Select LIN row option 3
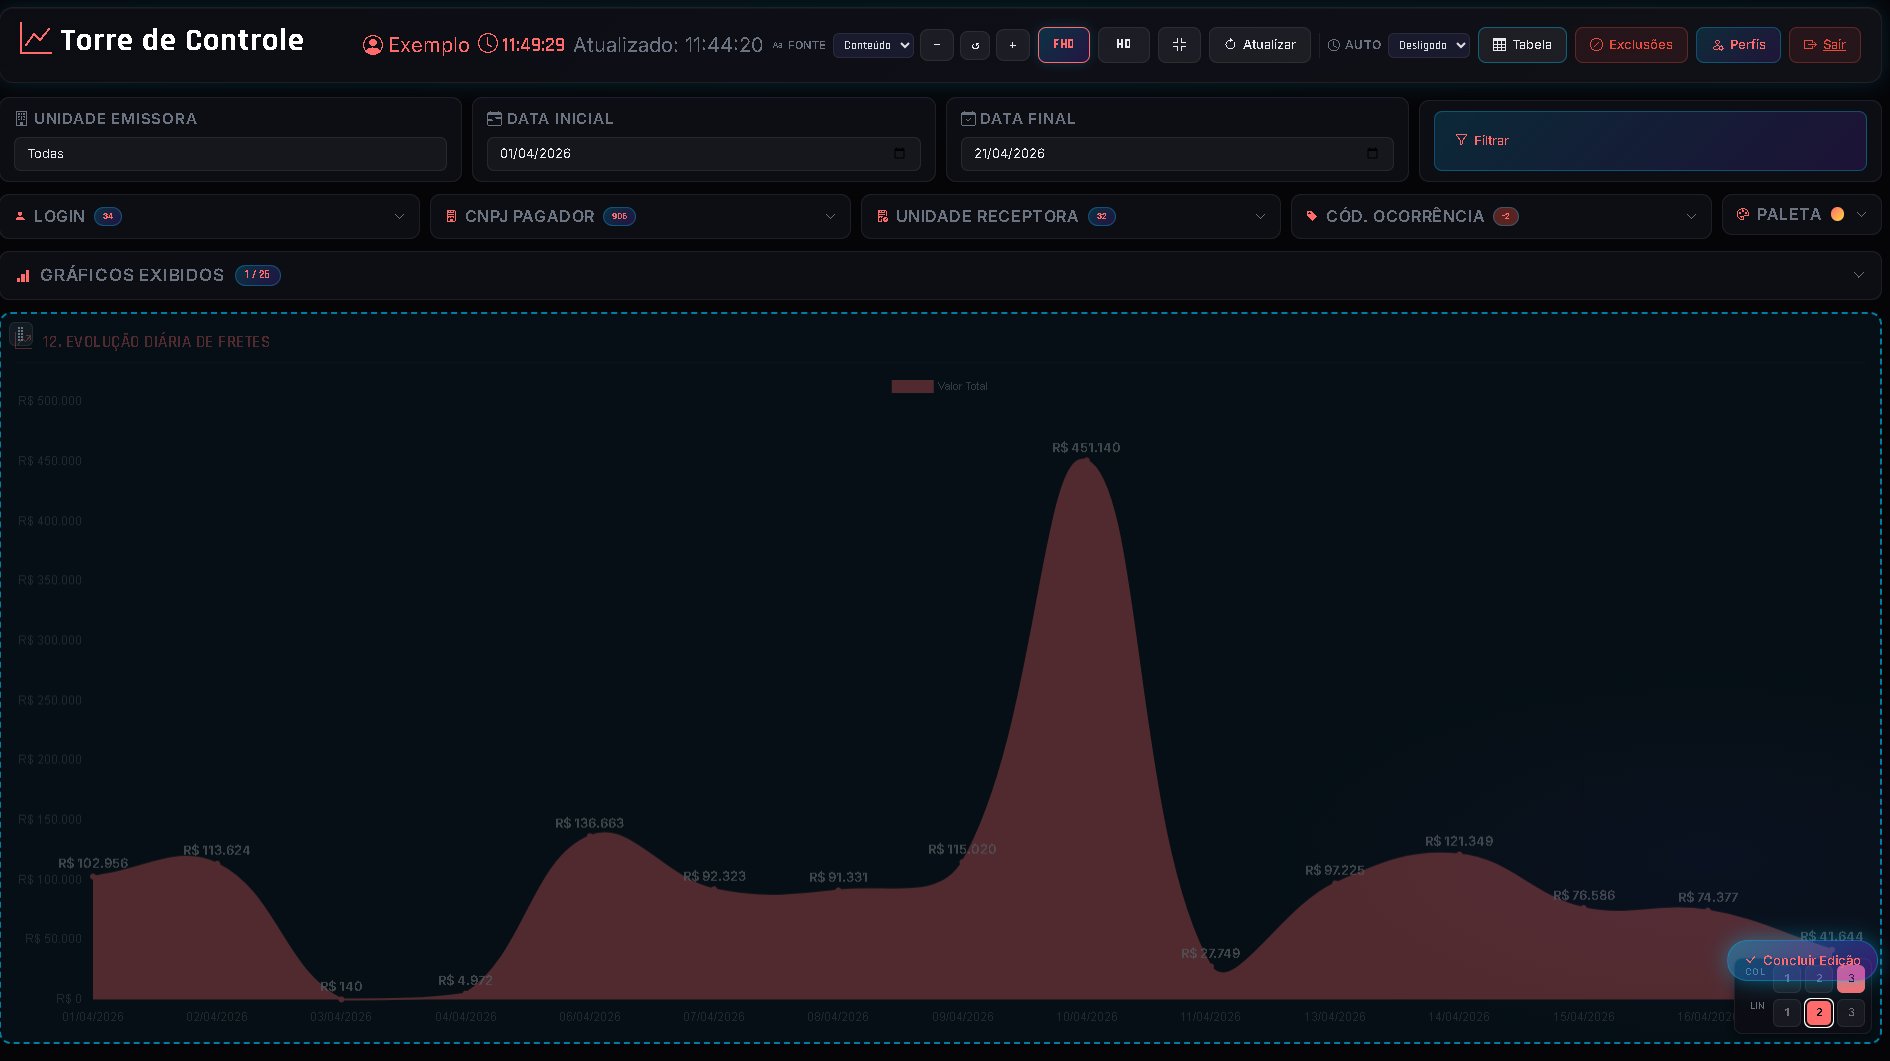The height and width of the screenshot is (1061, 1890). [1851, 1013]
